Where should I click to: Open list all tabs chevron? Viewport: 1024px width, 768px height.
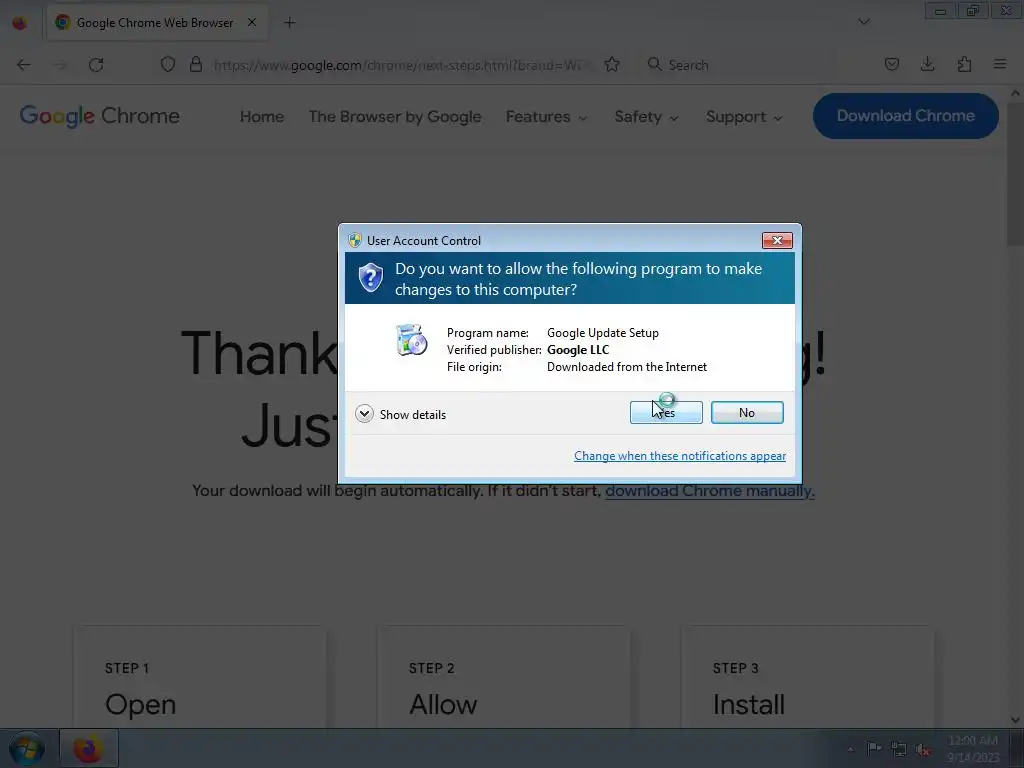coord(863,22)
